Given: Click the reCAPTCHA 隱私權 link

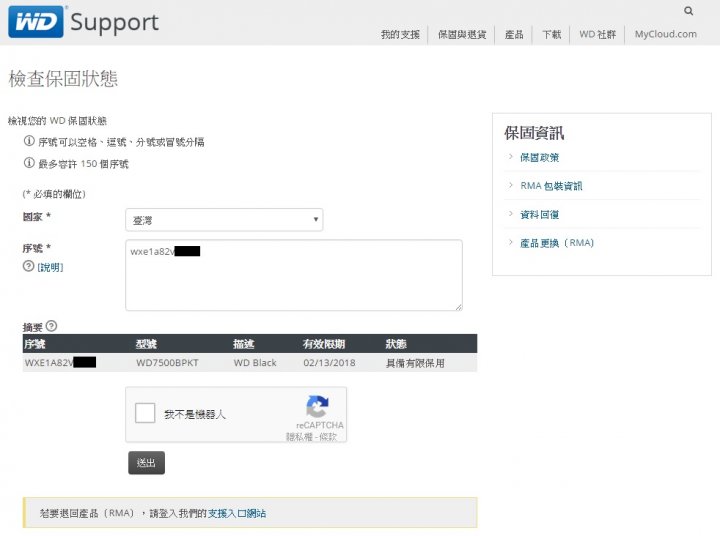Looking at the screenshot, I should click(x=299, y=436).
